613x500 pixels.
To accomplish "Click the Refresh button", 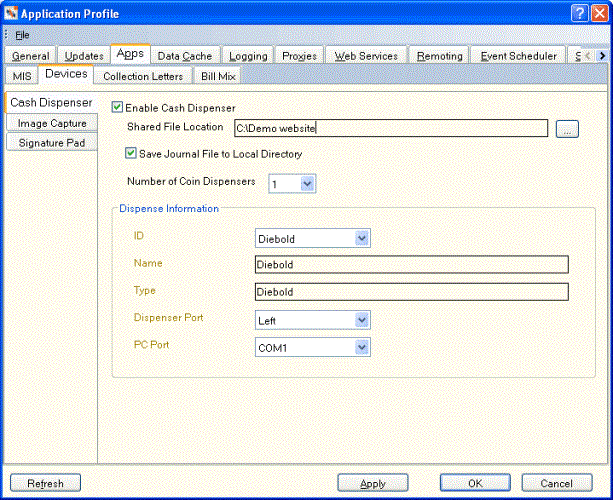I will (45, 483).
